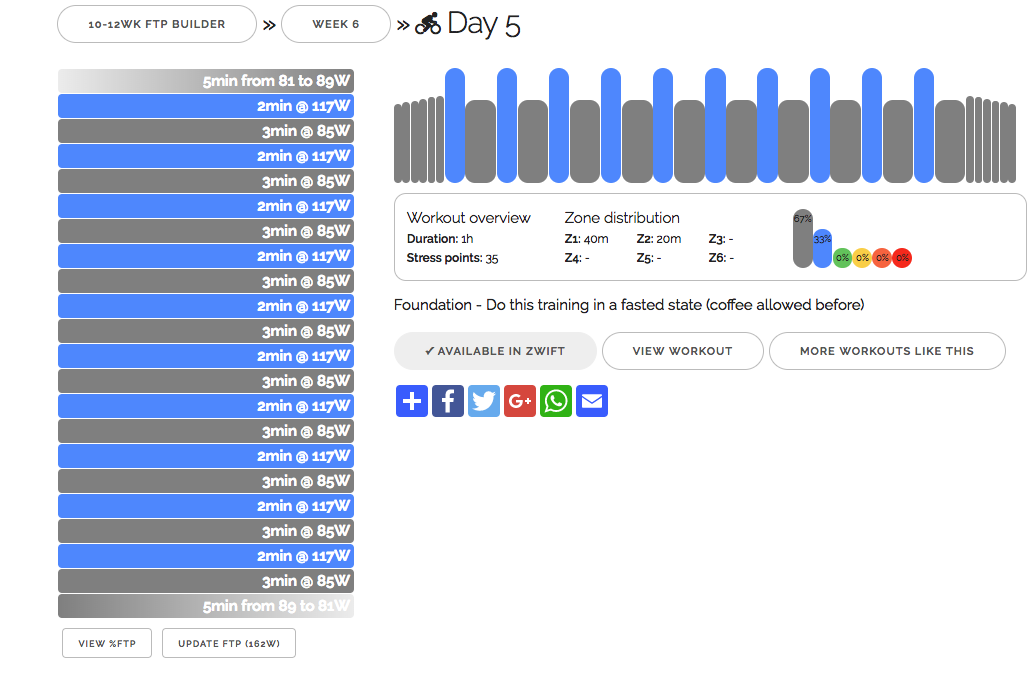This screenshot has width=1033, height=676.
Task: Click the cyclist icon beside Day 5
Action: (x=428, y=24)
